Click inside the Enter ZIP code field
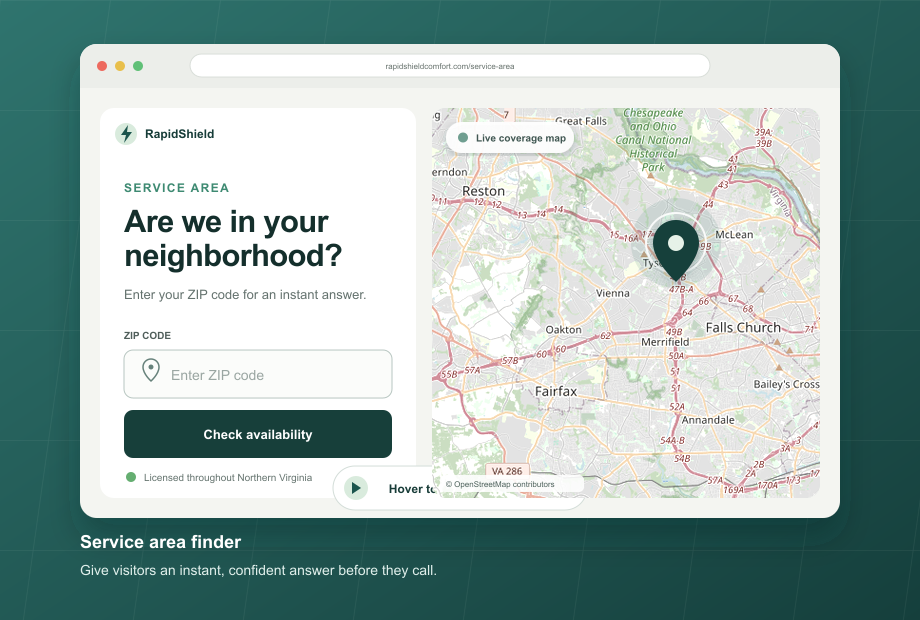Viewport: 920px width, 620px height. pyautogui.click(x=258, y=374)
